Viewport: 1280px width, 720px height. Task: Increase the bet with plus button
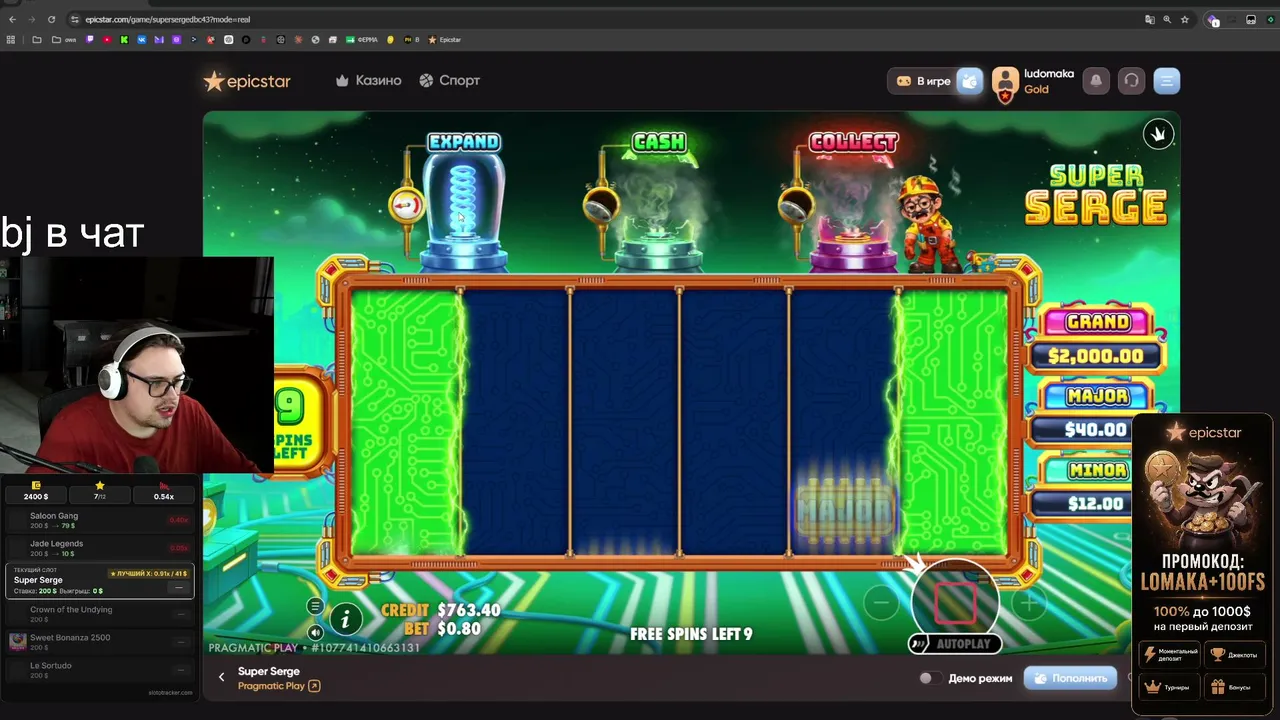(1029, 602)
